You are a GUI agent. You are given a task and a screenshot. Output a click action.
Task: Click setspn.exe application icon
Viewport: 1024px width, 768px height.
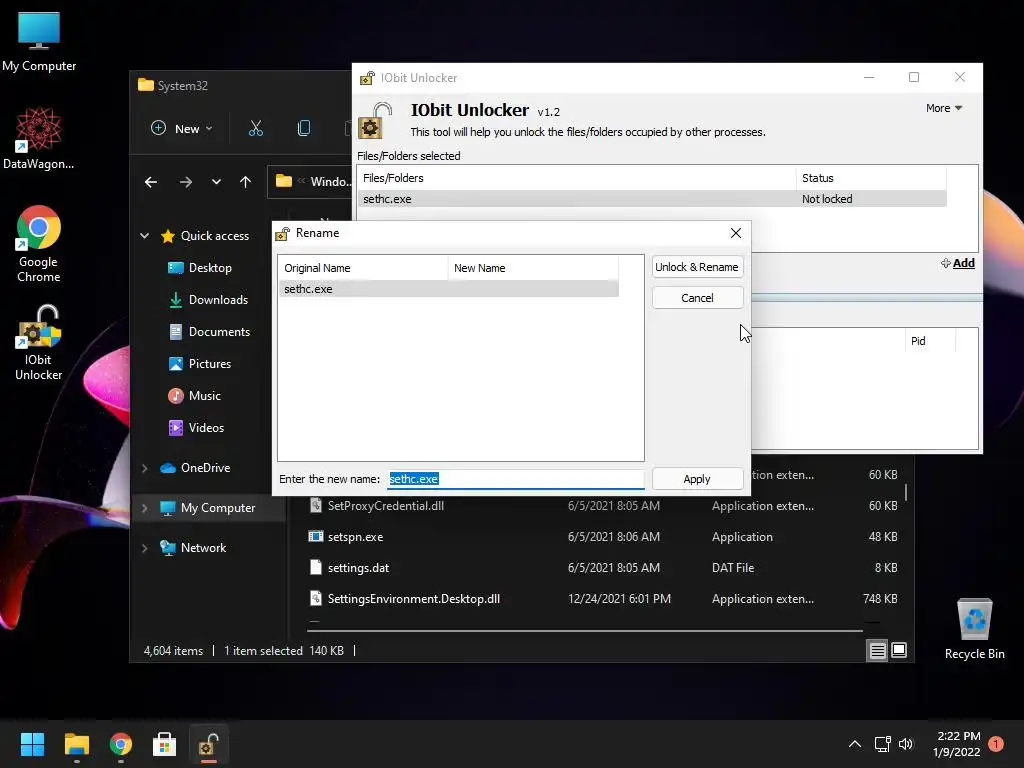tap(315, 537)
